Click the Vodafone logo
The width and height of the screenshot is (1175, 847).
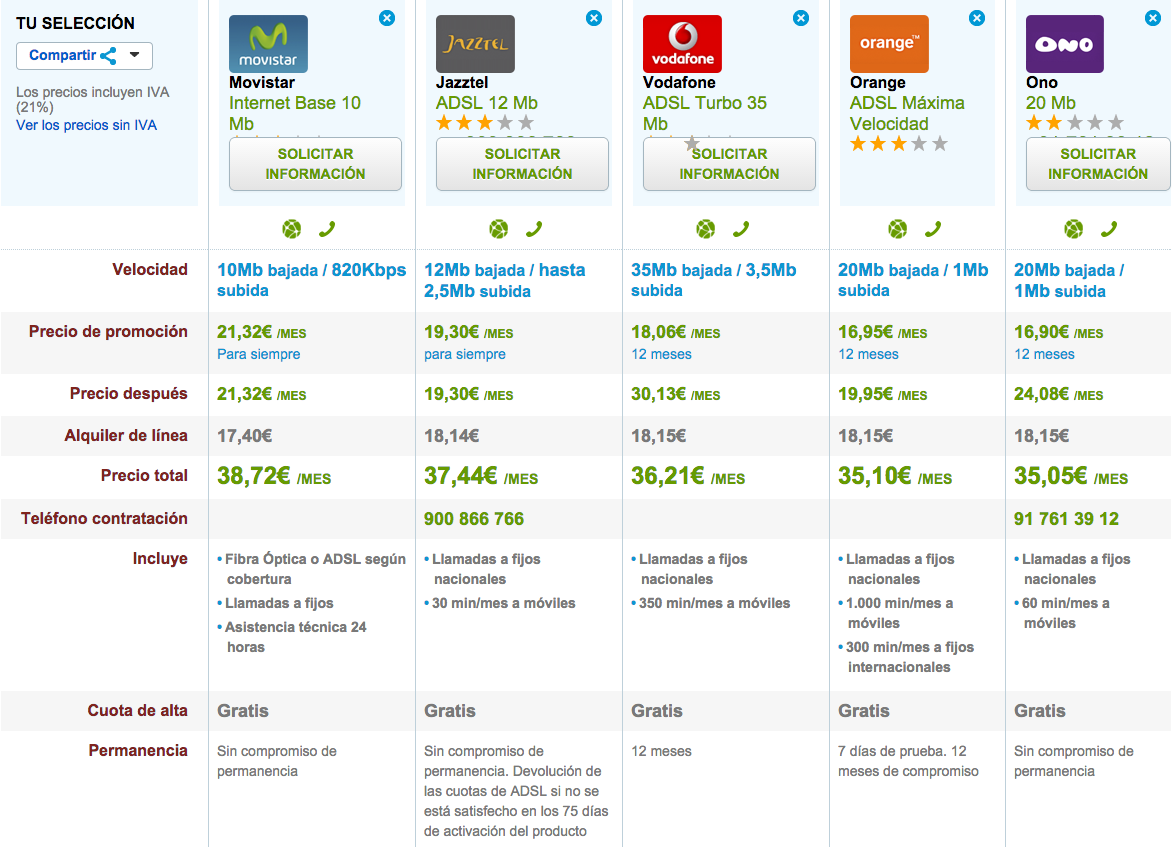pyautogui.click(x=682, y=43)
